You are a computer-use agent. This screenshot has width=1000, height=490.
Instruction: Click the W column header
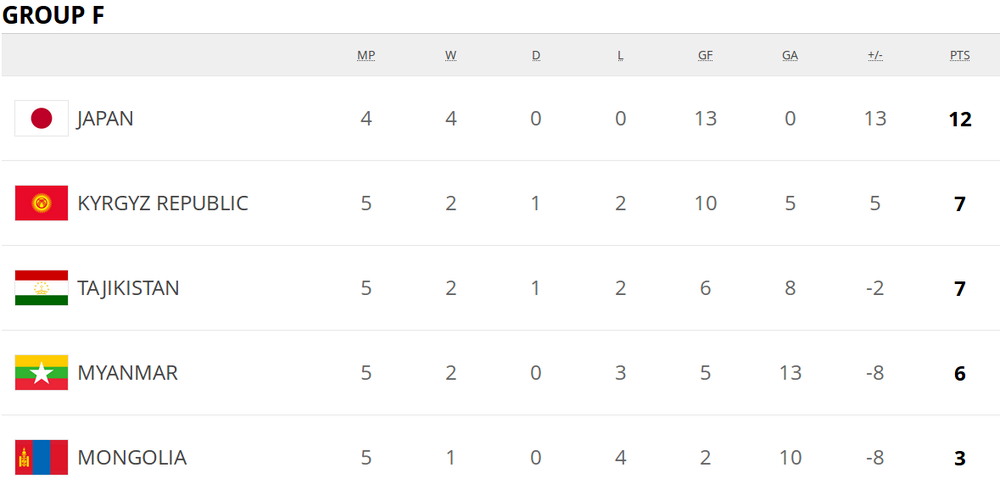point(451,56)
